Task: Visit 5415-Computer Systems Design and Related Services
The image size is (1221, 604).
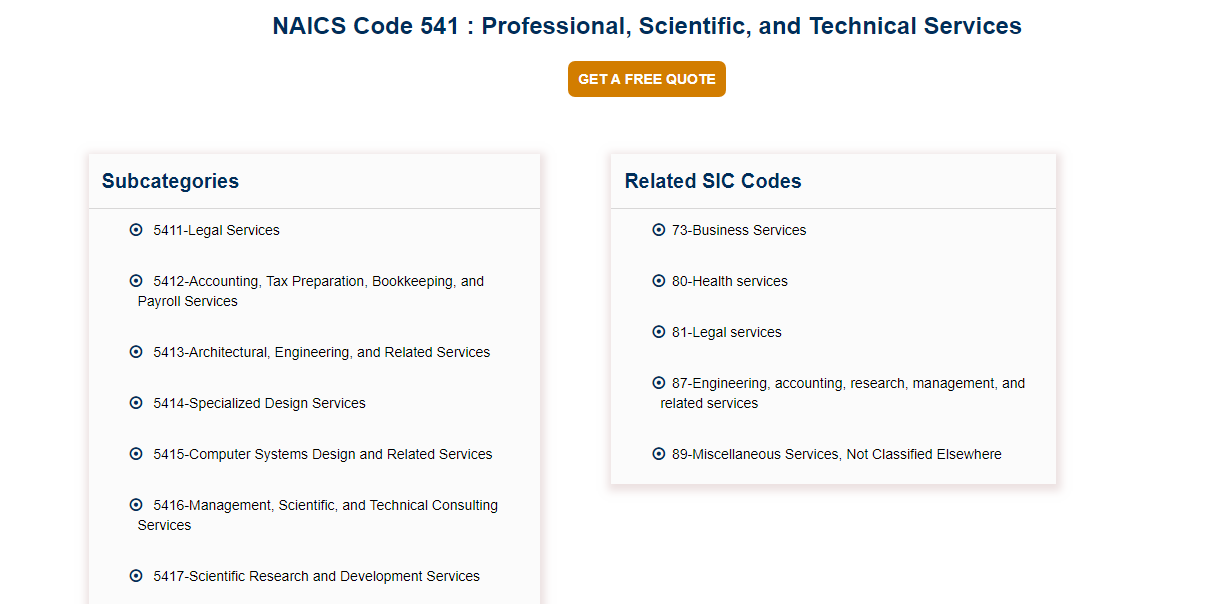Action: tap(323, 454)
